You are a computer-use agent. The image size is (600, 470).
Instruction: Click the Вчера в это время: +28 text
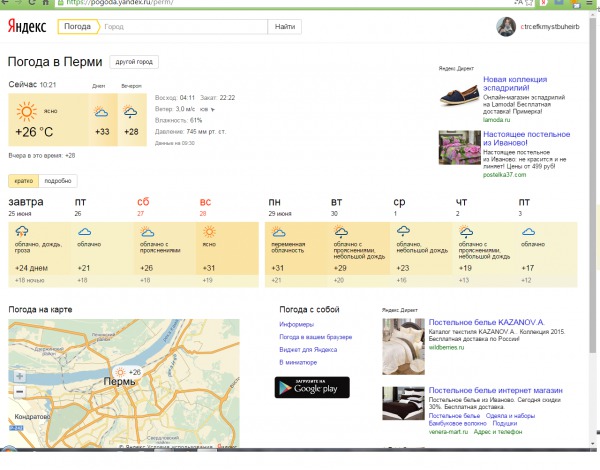tap(42, 156)
